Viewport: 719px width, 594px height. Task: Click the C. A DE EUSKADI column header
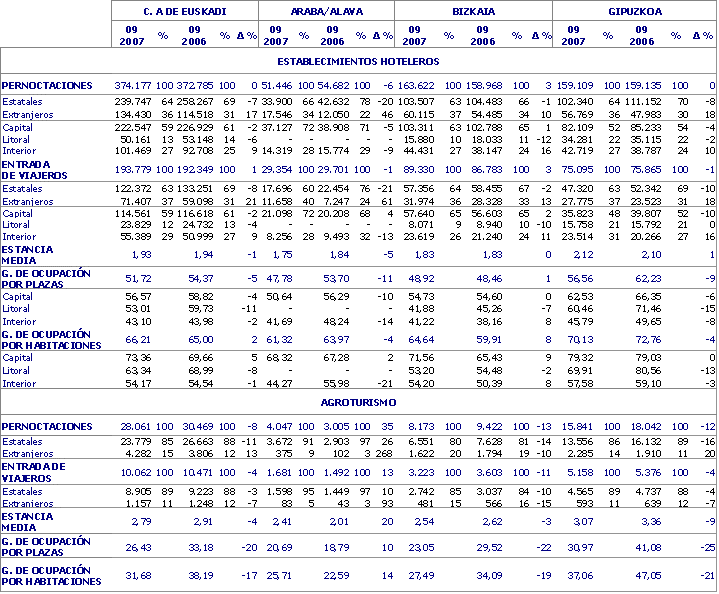point(185,10)
